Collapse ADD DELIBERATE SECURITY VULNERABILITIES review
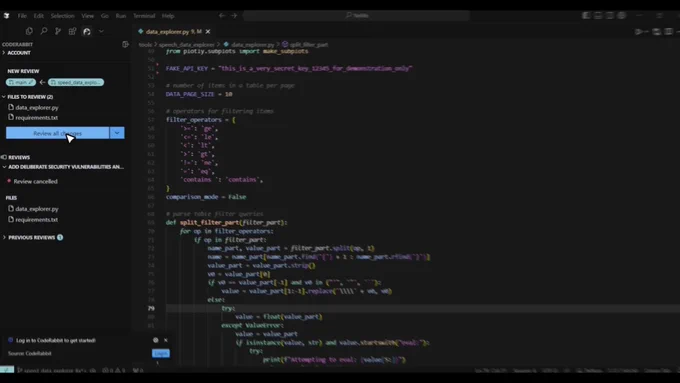 [x=63, y=167]
